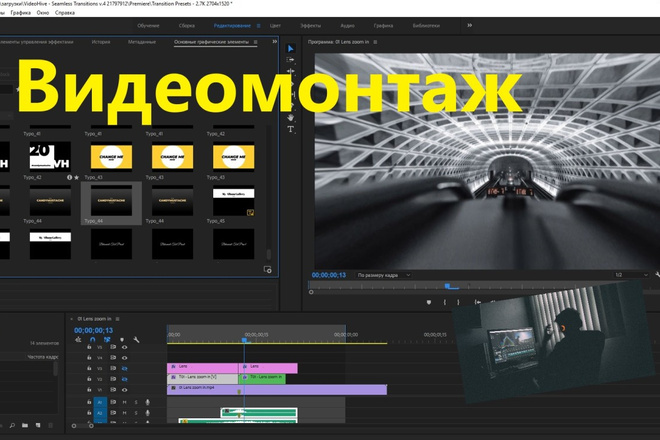Viewport: 660px width, 440px height.
Task: Expand workspace overflow chevrons
Action: click(469, 25)
